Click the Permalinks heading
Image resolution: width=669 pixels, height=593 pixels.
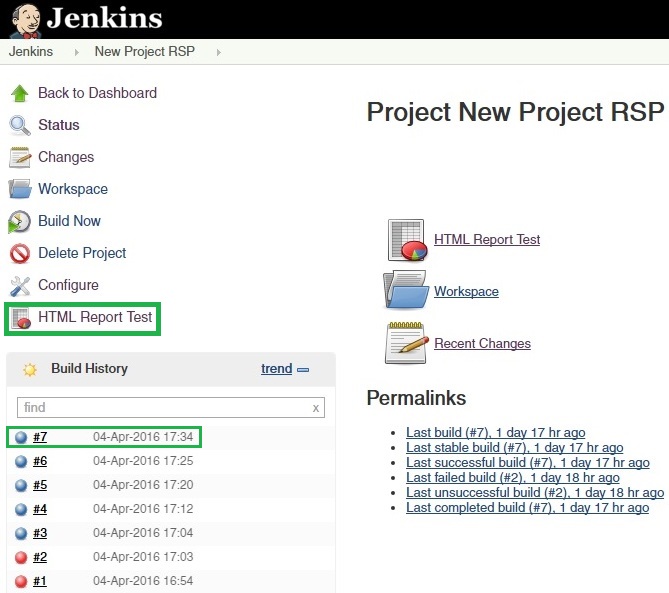pyautogui.click(x=416, y=398)
